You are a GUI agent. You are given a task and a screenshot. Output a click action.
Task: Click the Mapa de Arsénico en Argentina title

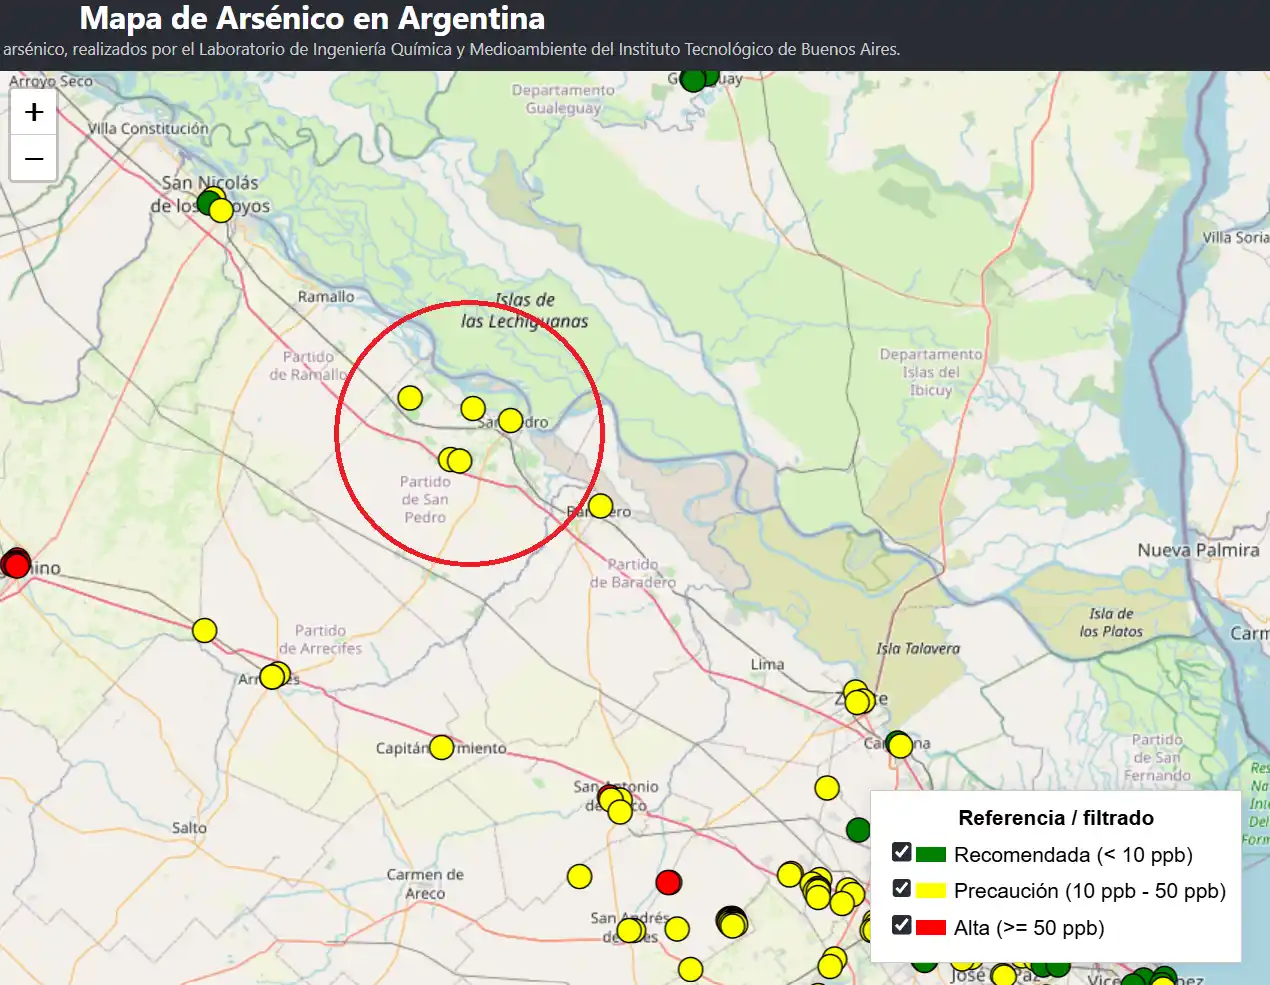pos(310,18)
